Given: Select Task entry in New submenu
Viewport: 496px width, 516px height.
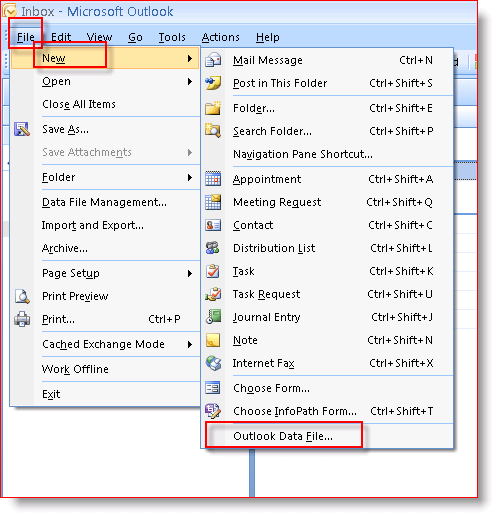Looking at the screenshot, I should [327, 271].
